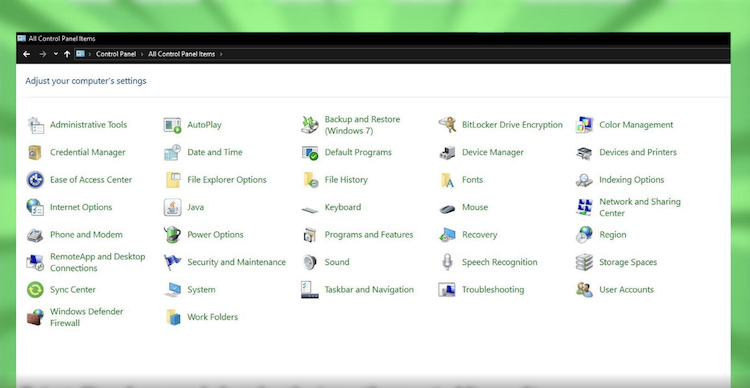Open the Storage Spaces icon

click(584, 262)
